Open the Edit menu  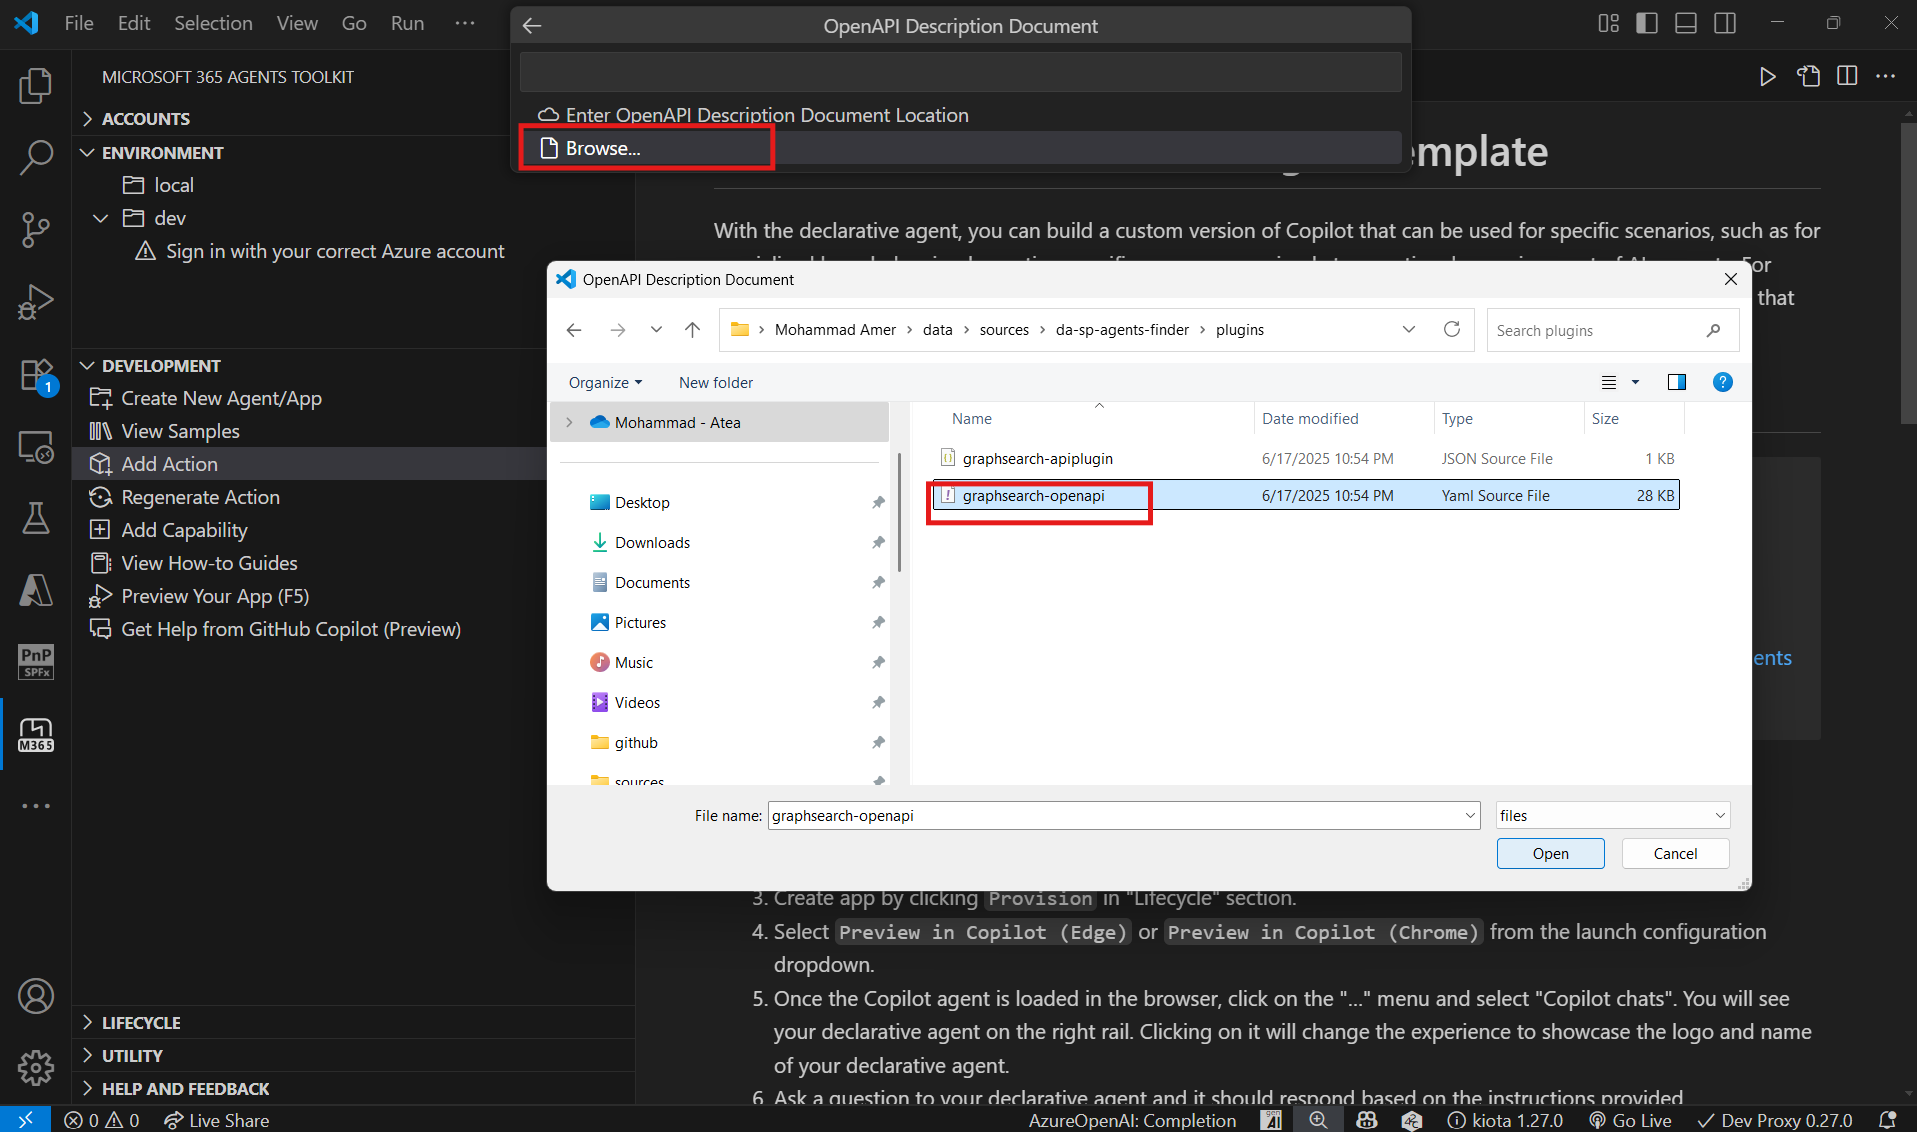[x=134, y=23]
